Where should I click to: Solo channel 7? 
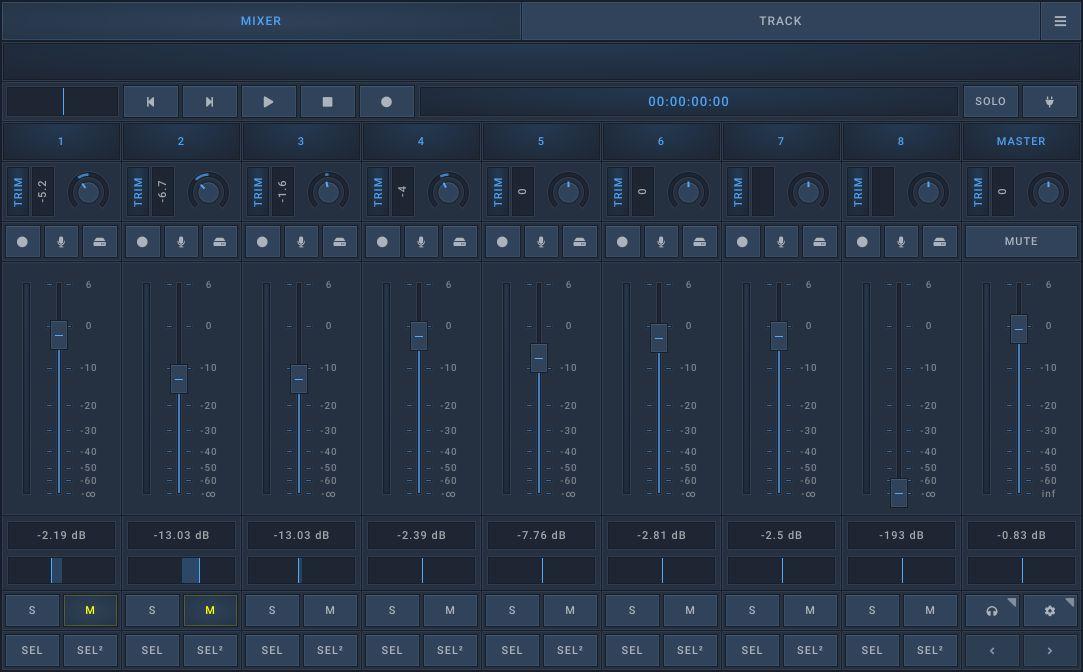pos(752,611)
